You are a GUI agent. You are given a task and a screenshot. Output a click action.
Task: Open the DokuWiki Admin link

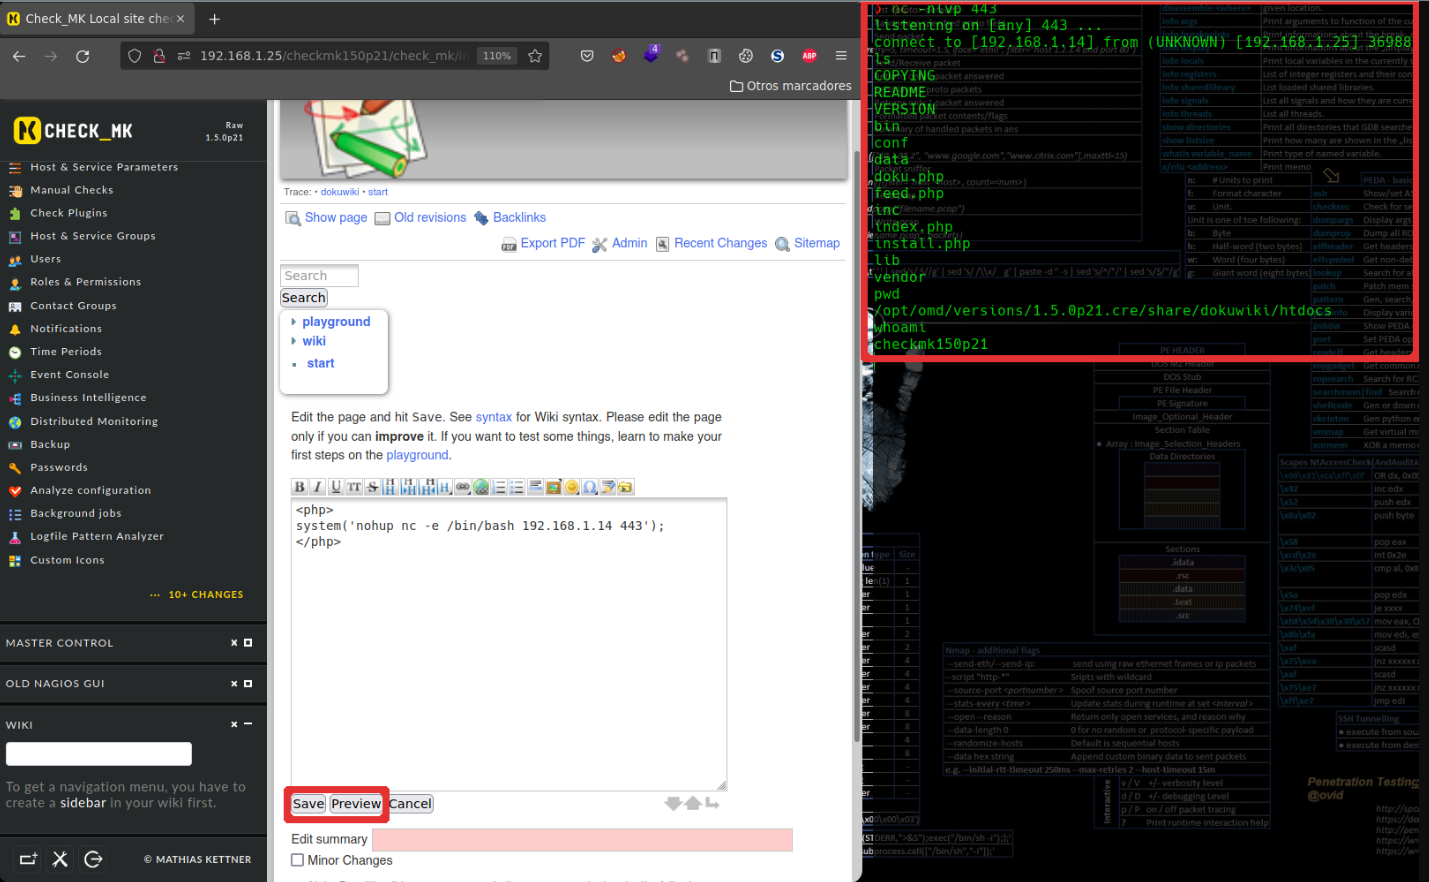click(630, 243)
